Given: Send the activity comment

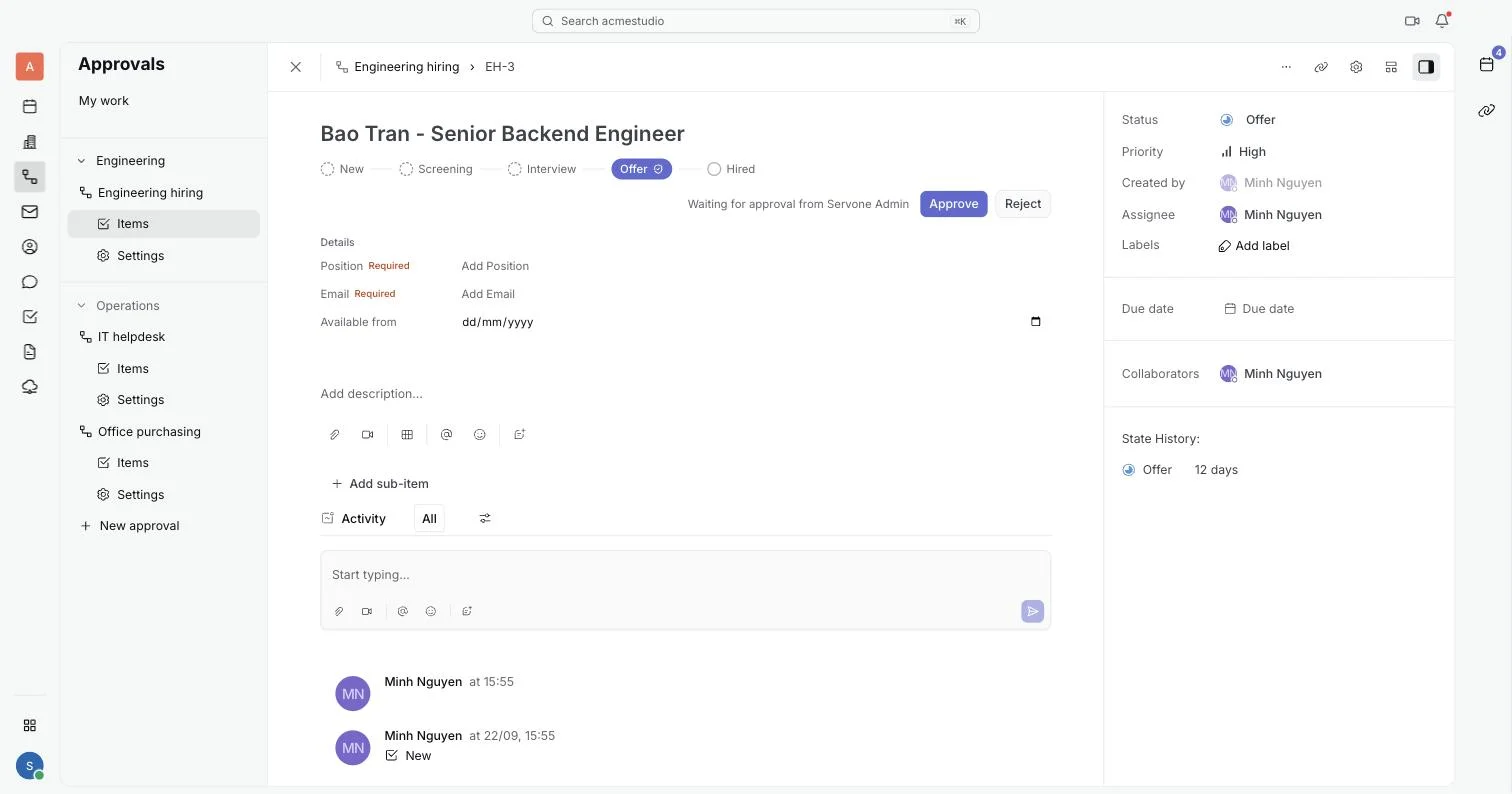Looking at the screenshot, I should pyautogui.click(x=1033, y=611).
